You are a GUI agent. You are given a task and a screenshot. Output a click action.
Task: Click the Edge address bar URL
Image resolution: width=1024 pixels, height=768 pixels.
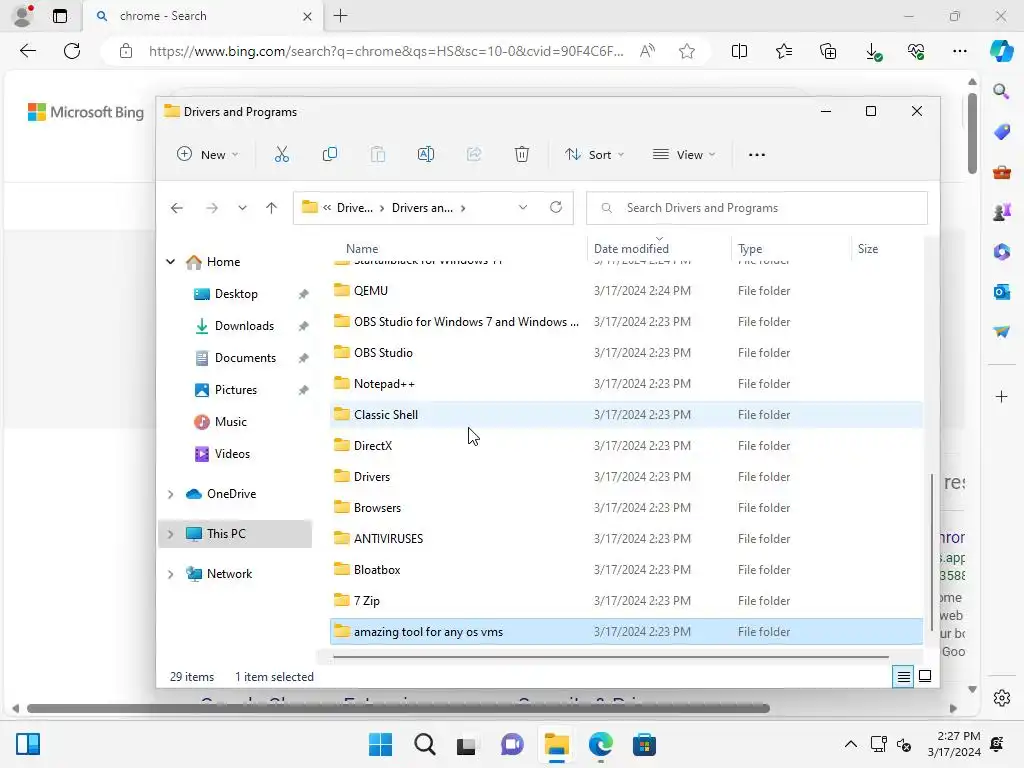coord(385,51)
